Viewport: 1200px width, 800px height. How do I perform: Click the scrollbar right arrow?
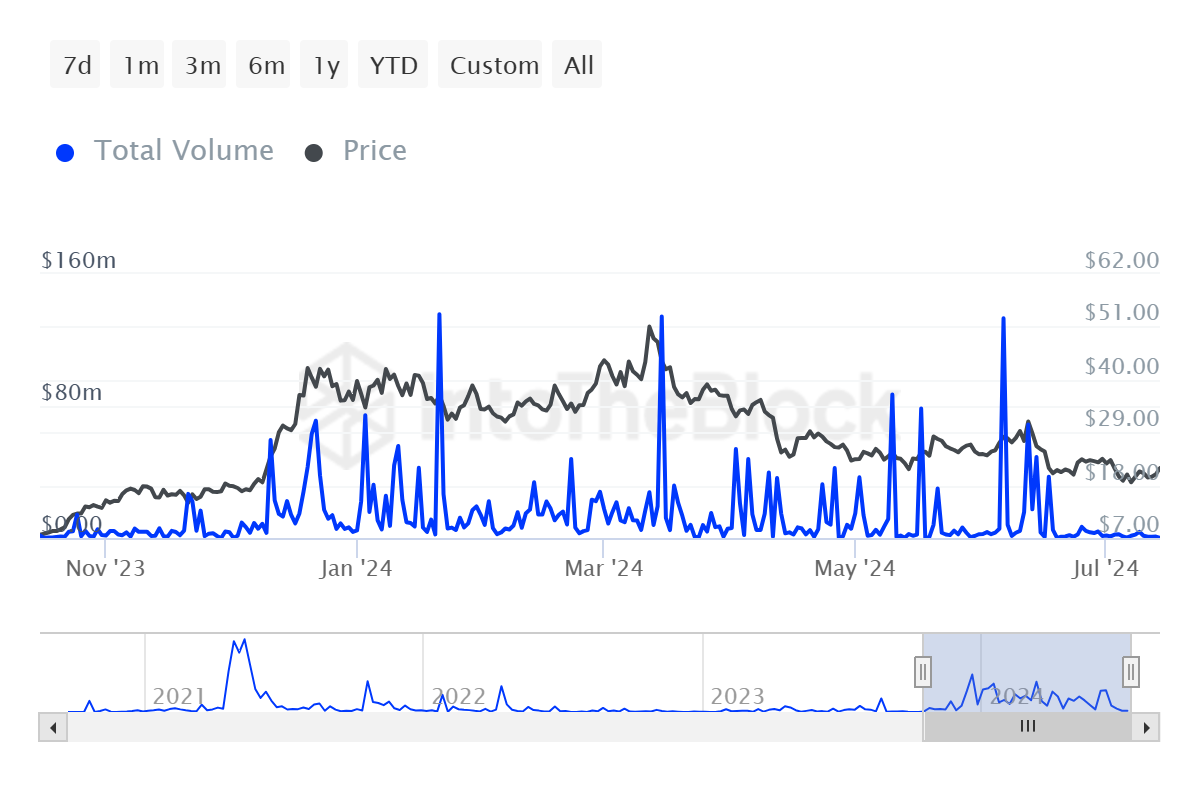(x=1146, y=727)
